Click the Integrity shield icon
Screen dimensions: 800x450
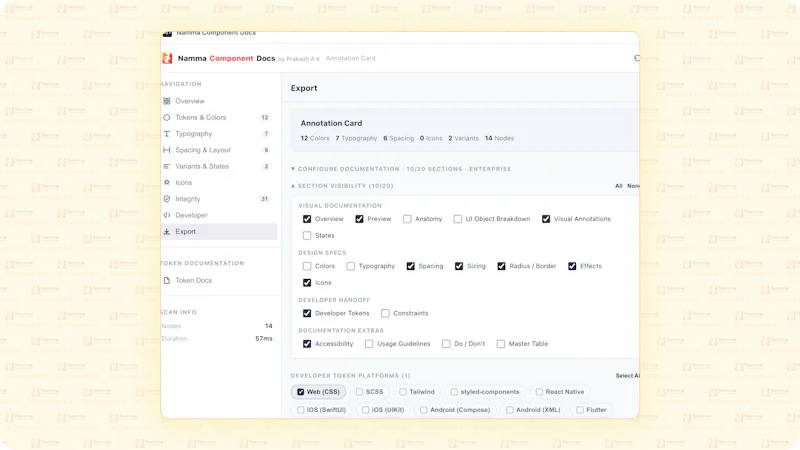pos(167,198)
